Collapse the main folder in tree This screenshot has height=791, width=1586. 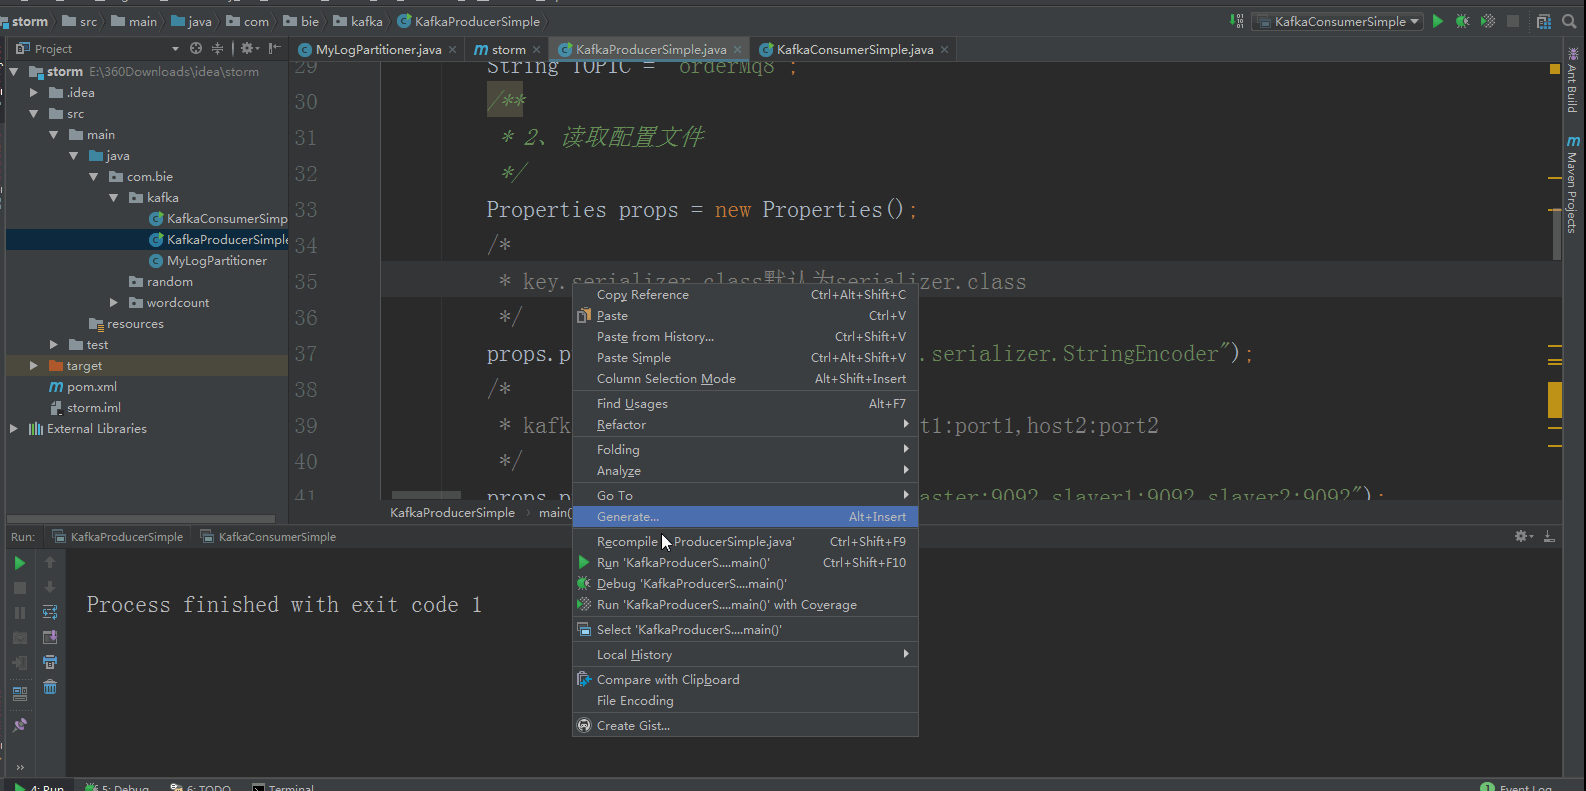54,135
